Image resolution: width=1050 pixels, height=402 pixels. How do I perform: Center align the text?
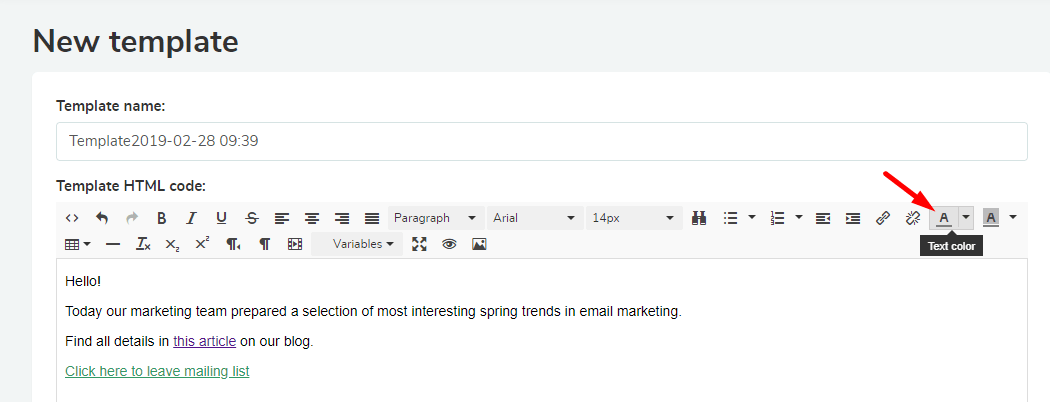click(312, 218)
